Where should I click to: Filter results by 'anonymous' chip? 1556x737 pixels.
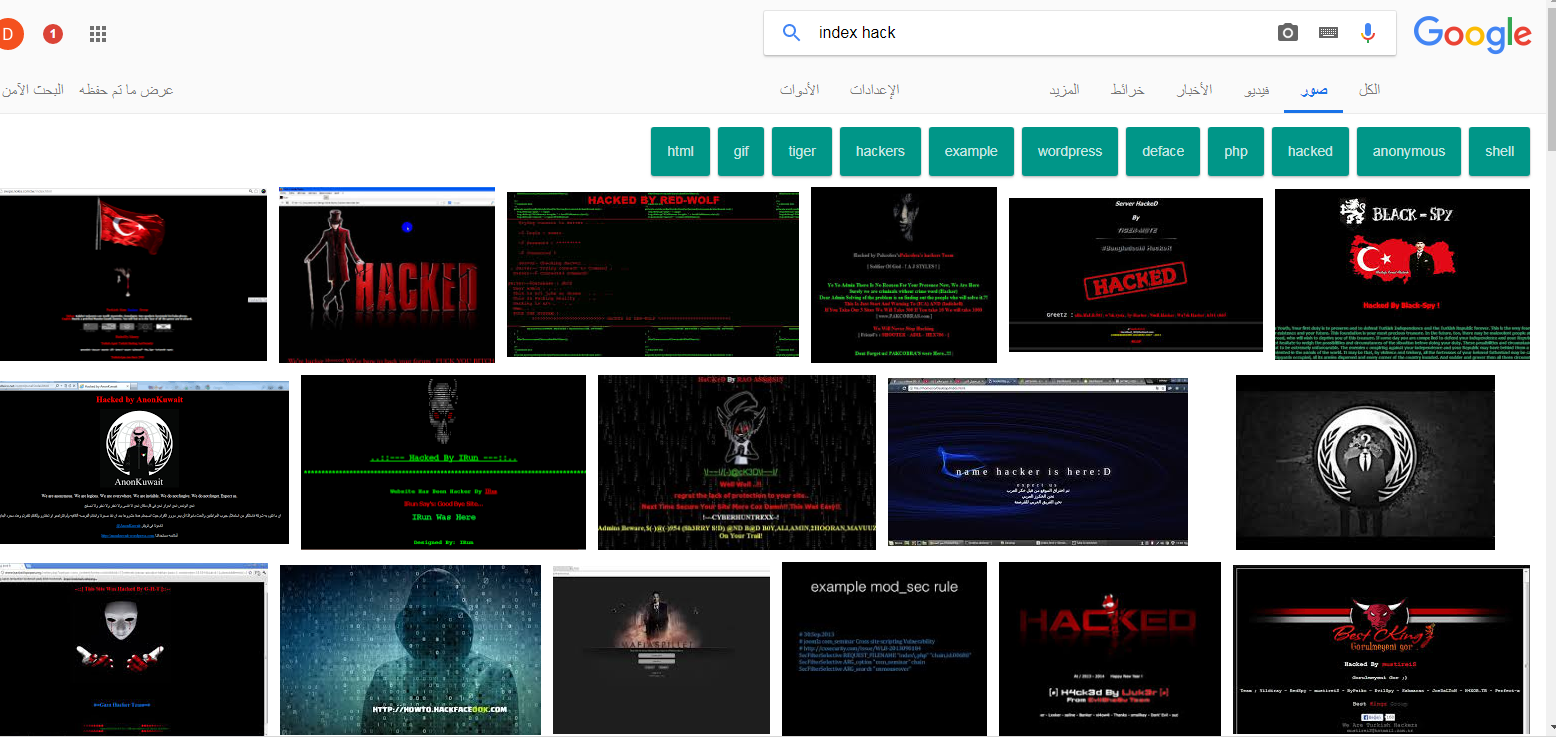(x=1408, y=151)
